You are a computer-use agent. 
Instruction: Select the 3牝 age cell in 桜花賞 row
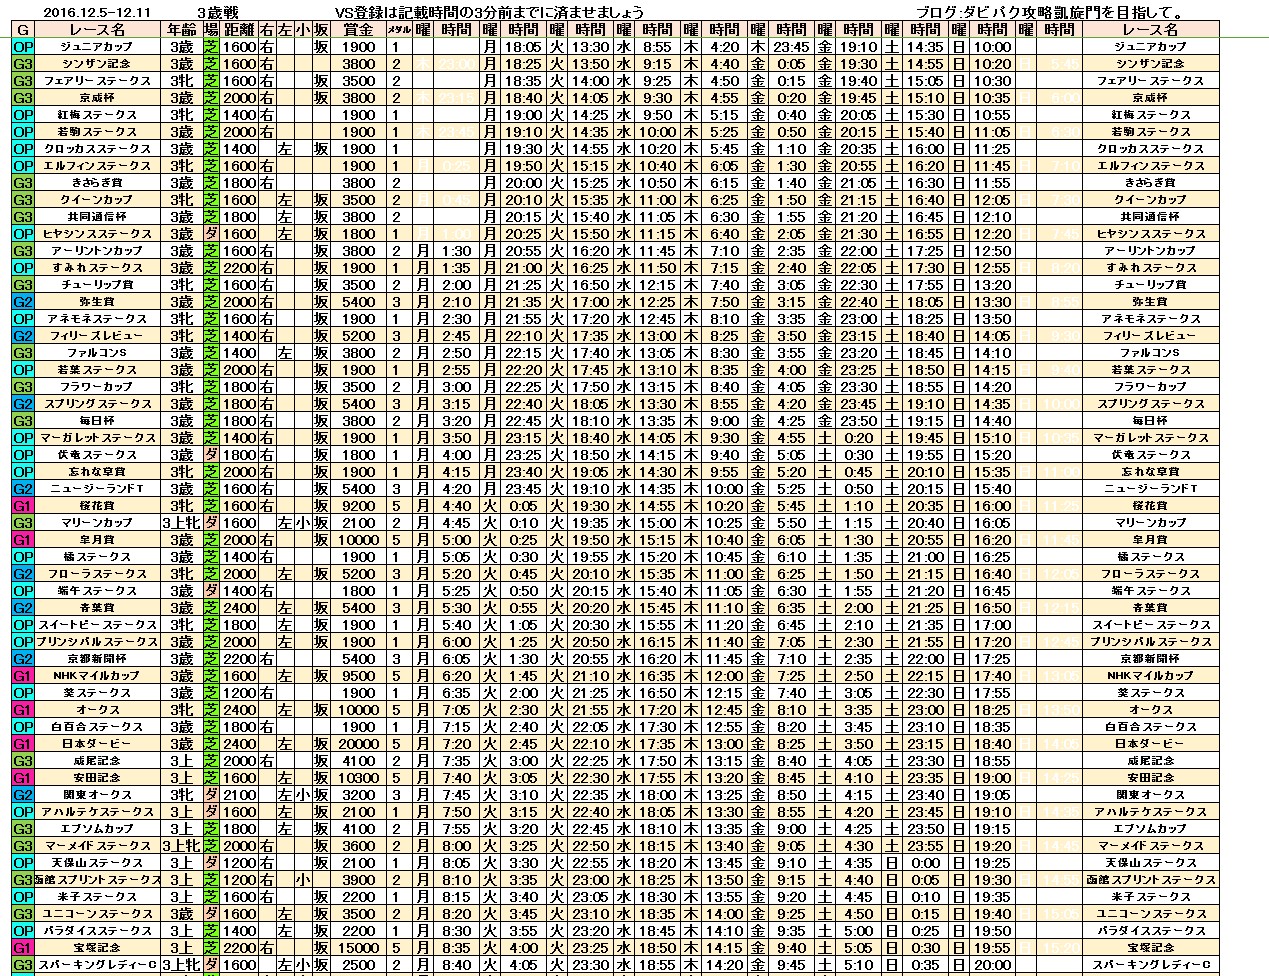(181, 506)
